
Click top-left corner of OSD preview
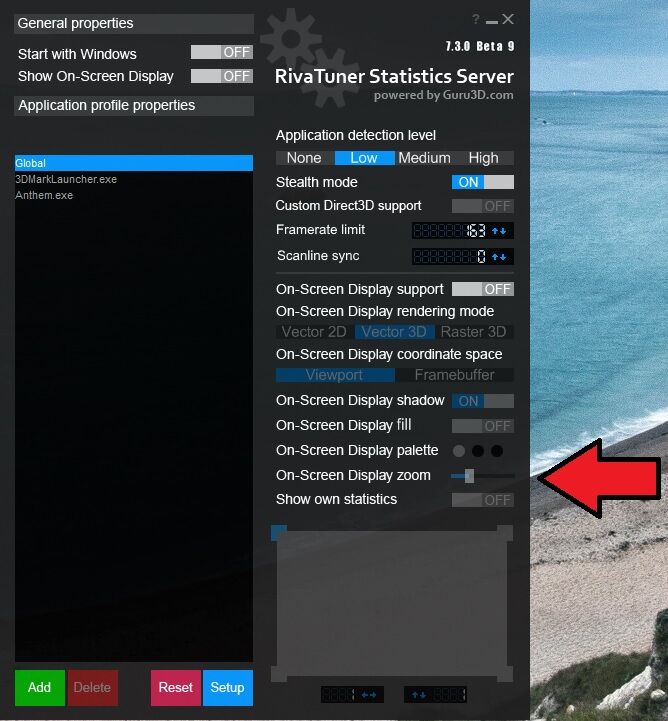279,533
